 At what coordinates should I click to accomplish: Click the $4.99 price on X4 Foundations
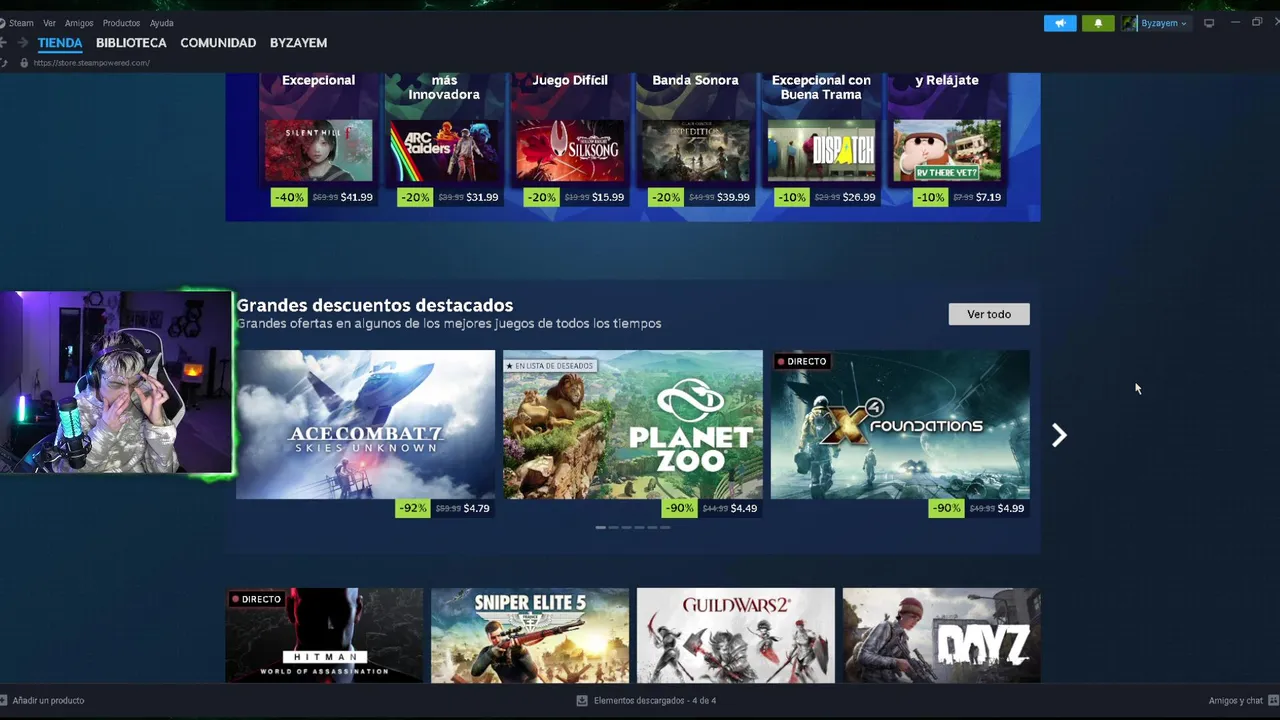click(1011, 508)
